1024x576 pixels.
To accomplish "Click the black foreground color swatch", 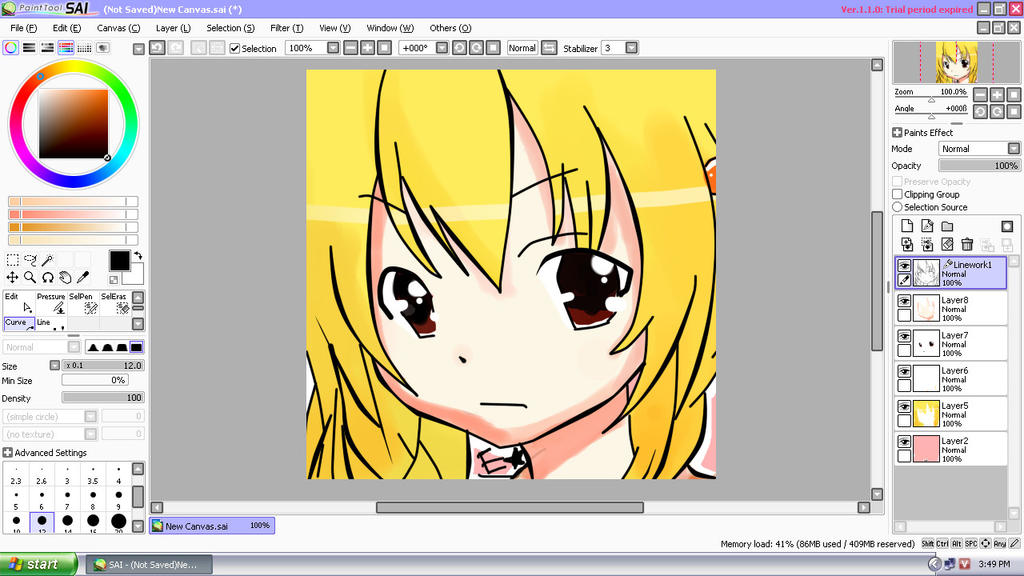I will [x=120, y=260].
